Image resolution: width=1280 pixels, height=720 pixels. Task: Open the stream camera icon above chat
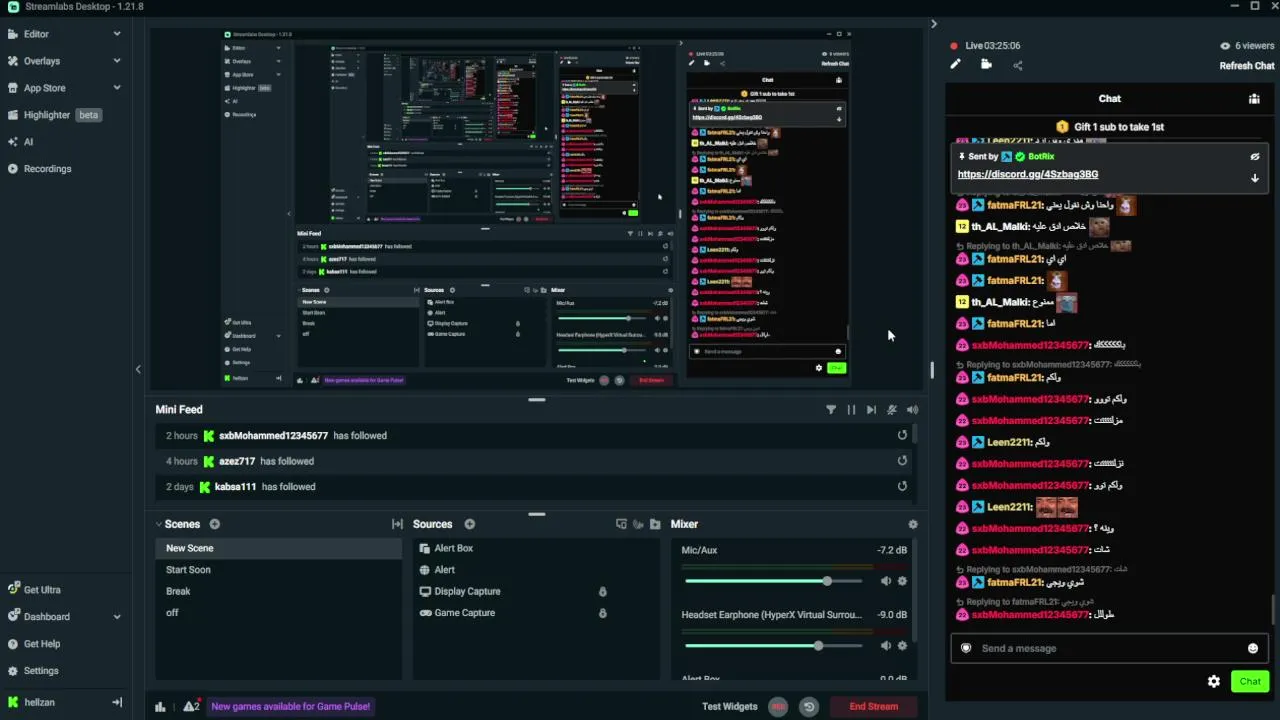click(x=986, y=65)
